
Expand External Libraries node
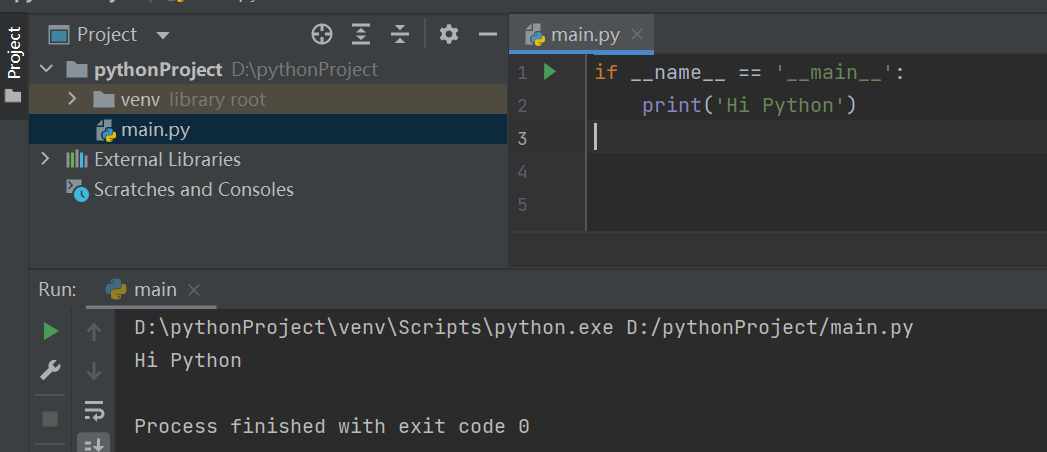coord(44,159)
